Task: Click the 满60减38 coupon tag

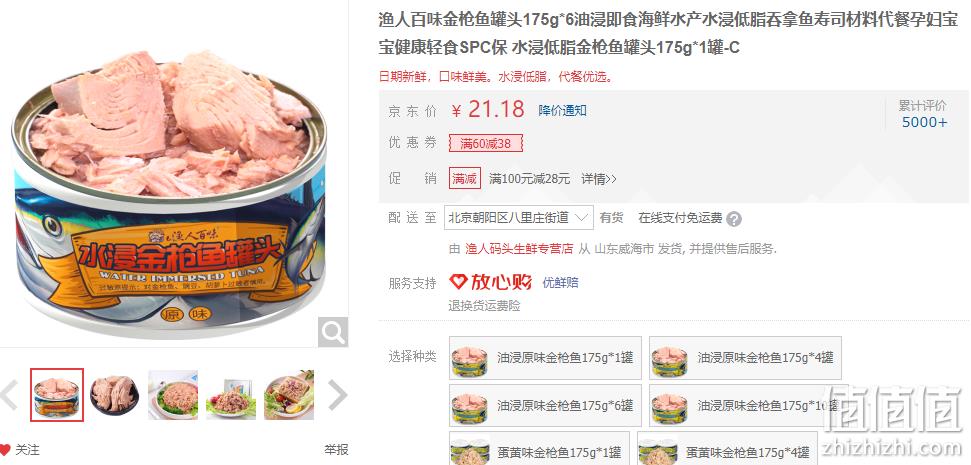Action: pyautogui.click(x=486, y=144)
